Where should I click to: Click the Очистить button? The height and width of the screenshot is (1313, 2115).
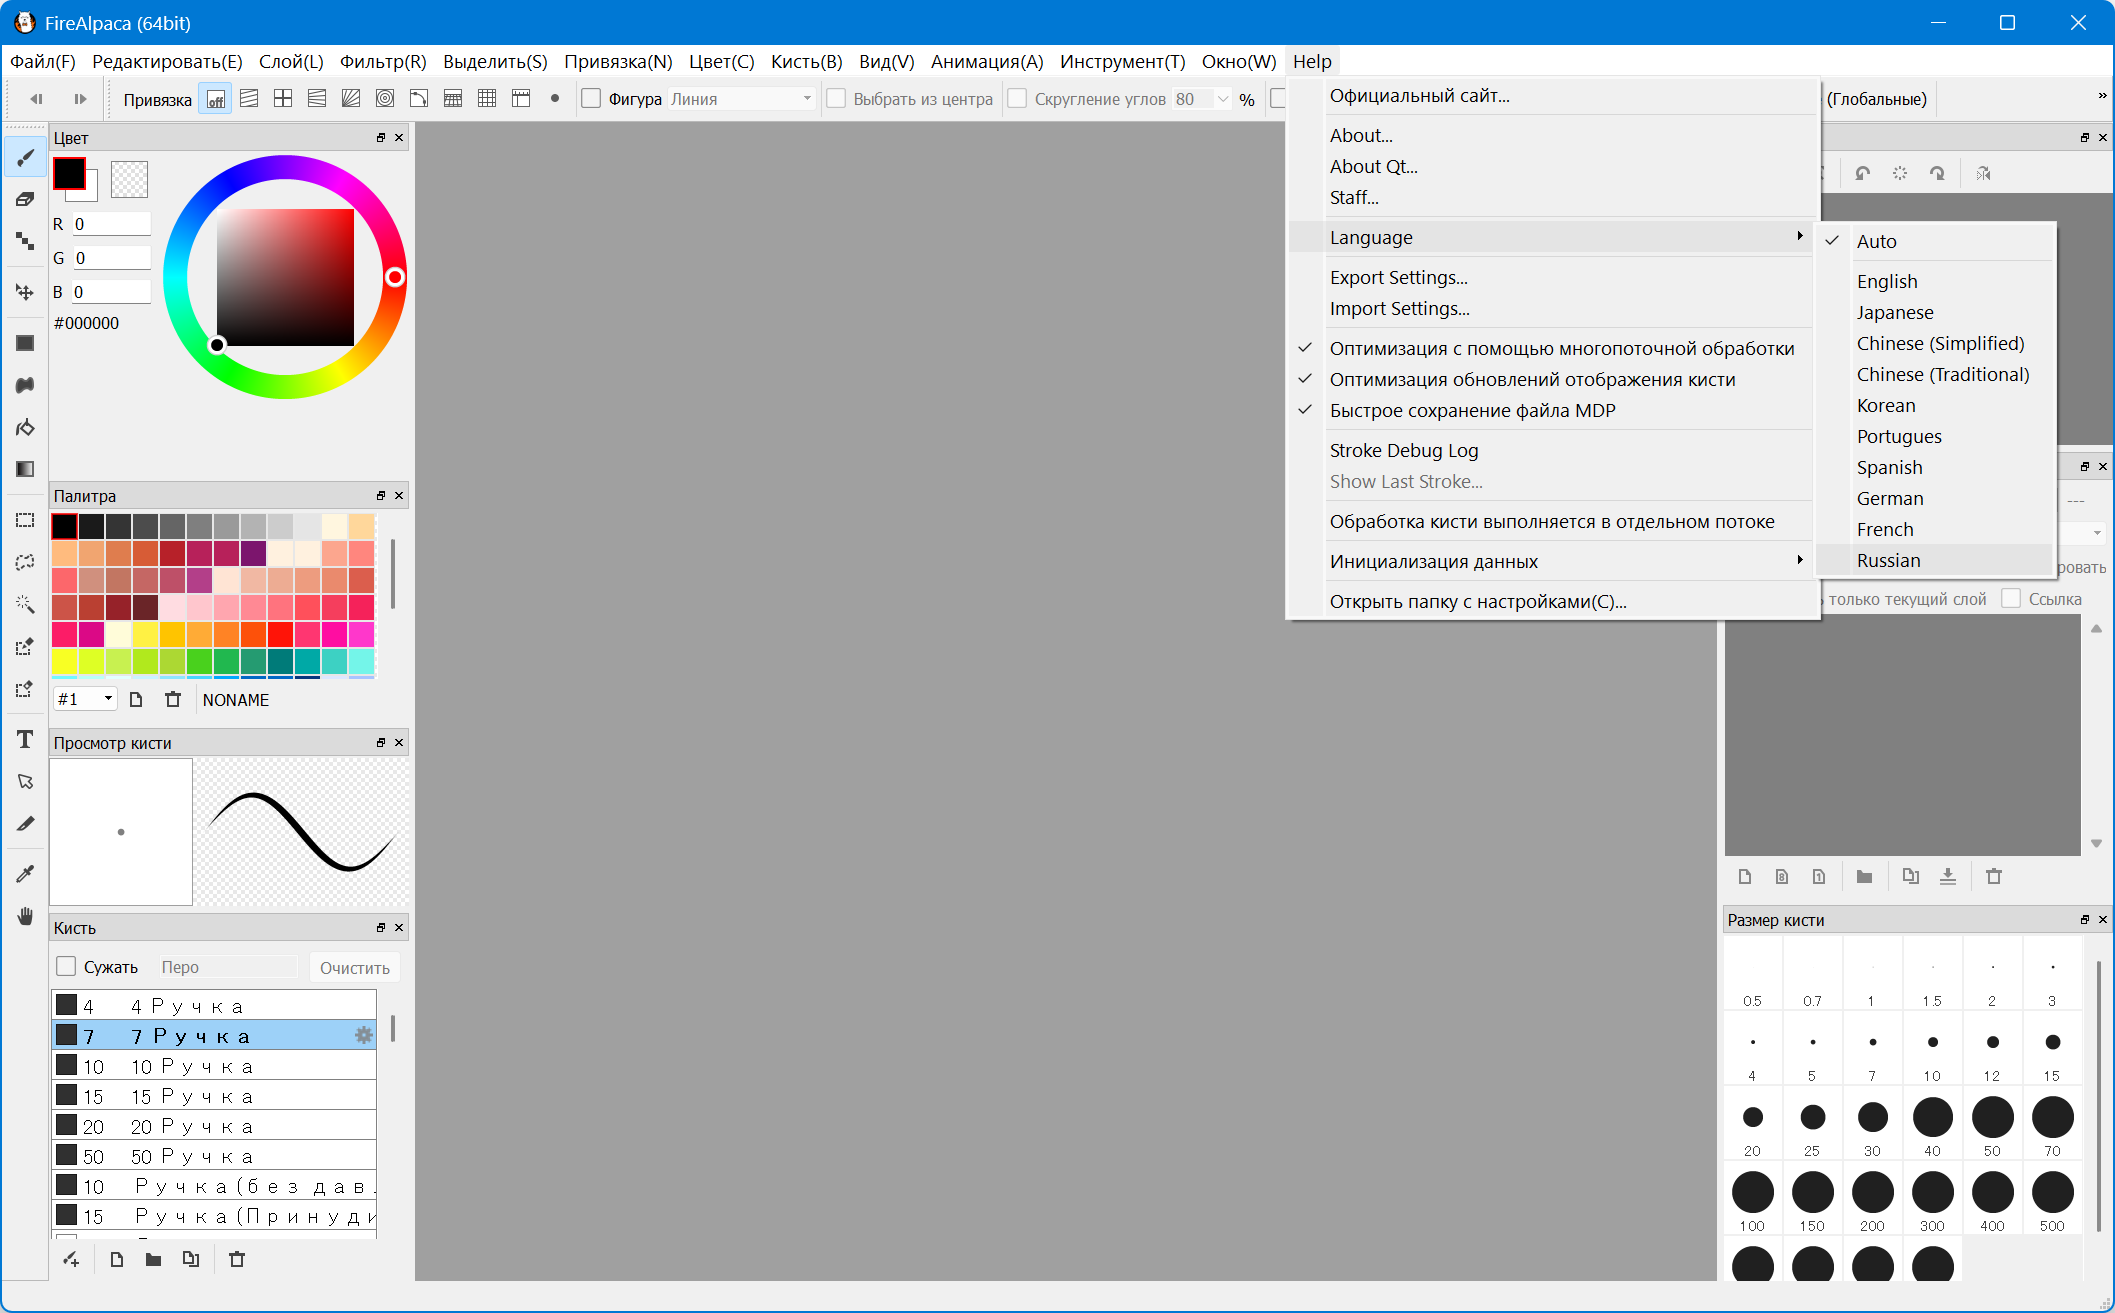[355, 967]
